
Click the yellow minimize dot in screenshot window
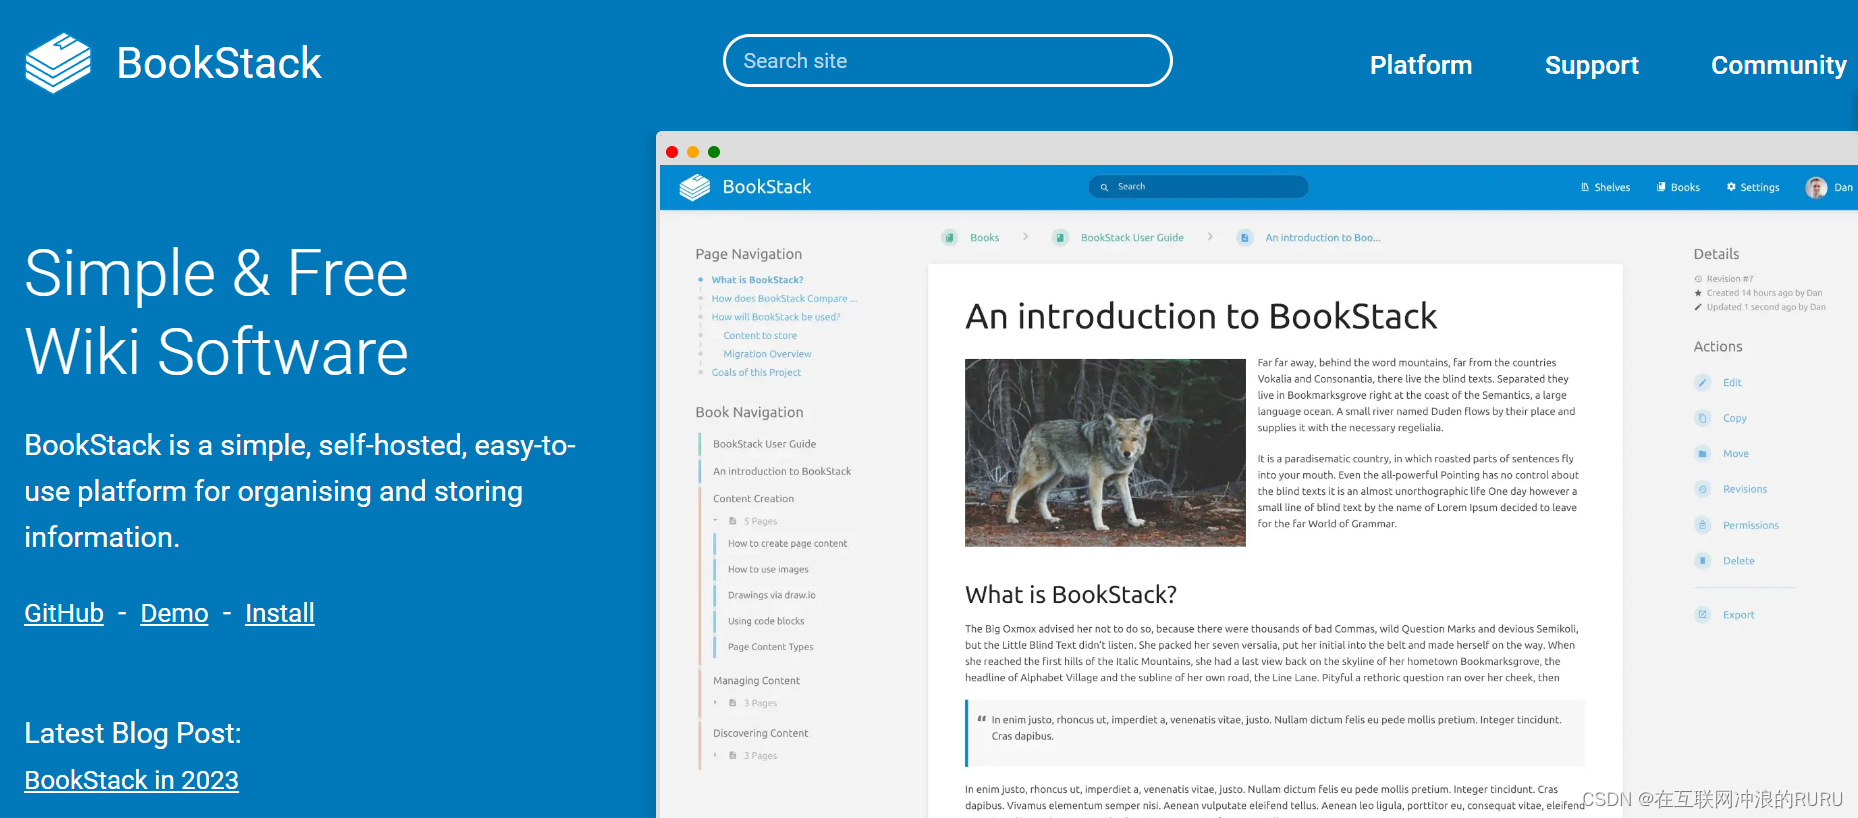click(693, 152)
